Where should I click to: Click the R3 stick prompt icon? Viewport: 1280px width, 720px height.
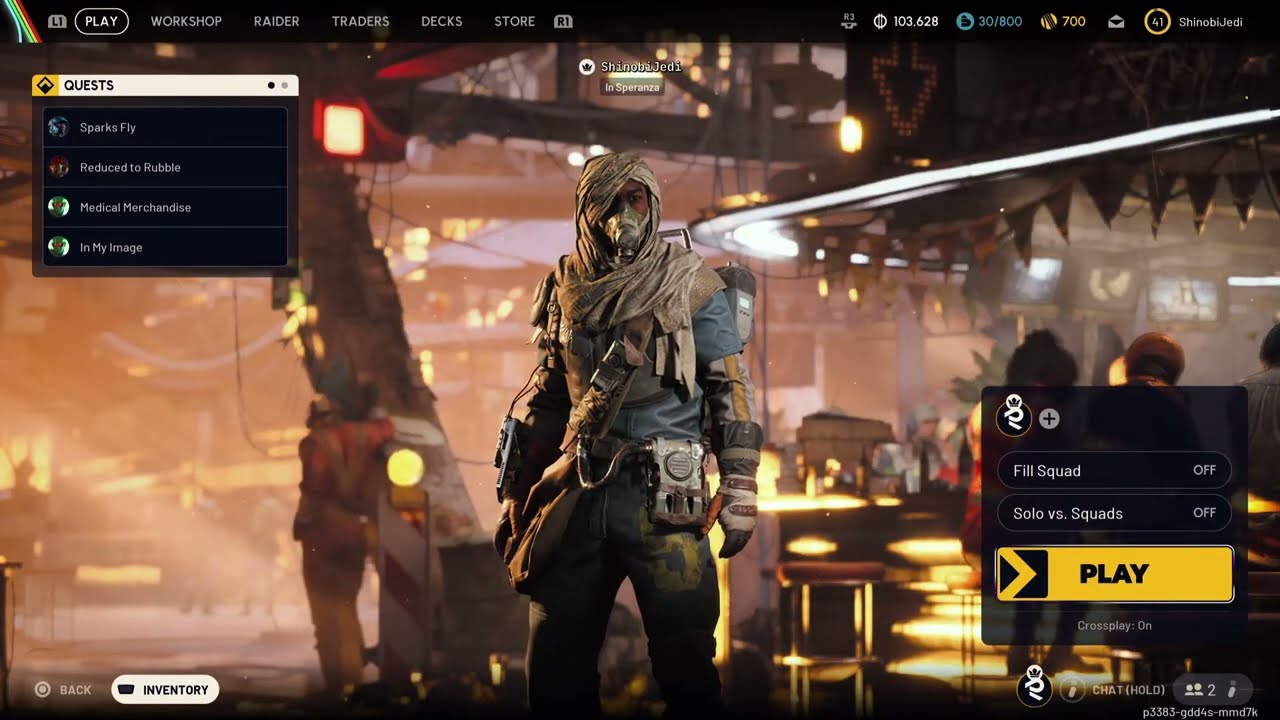[x=849, y=20]
